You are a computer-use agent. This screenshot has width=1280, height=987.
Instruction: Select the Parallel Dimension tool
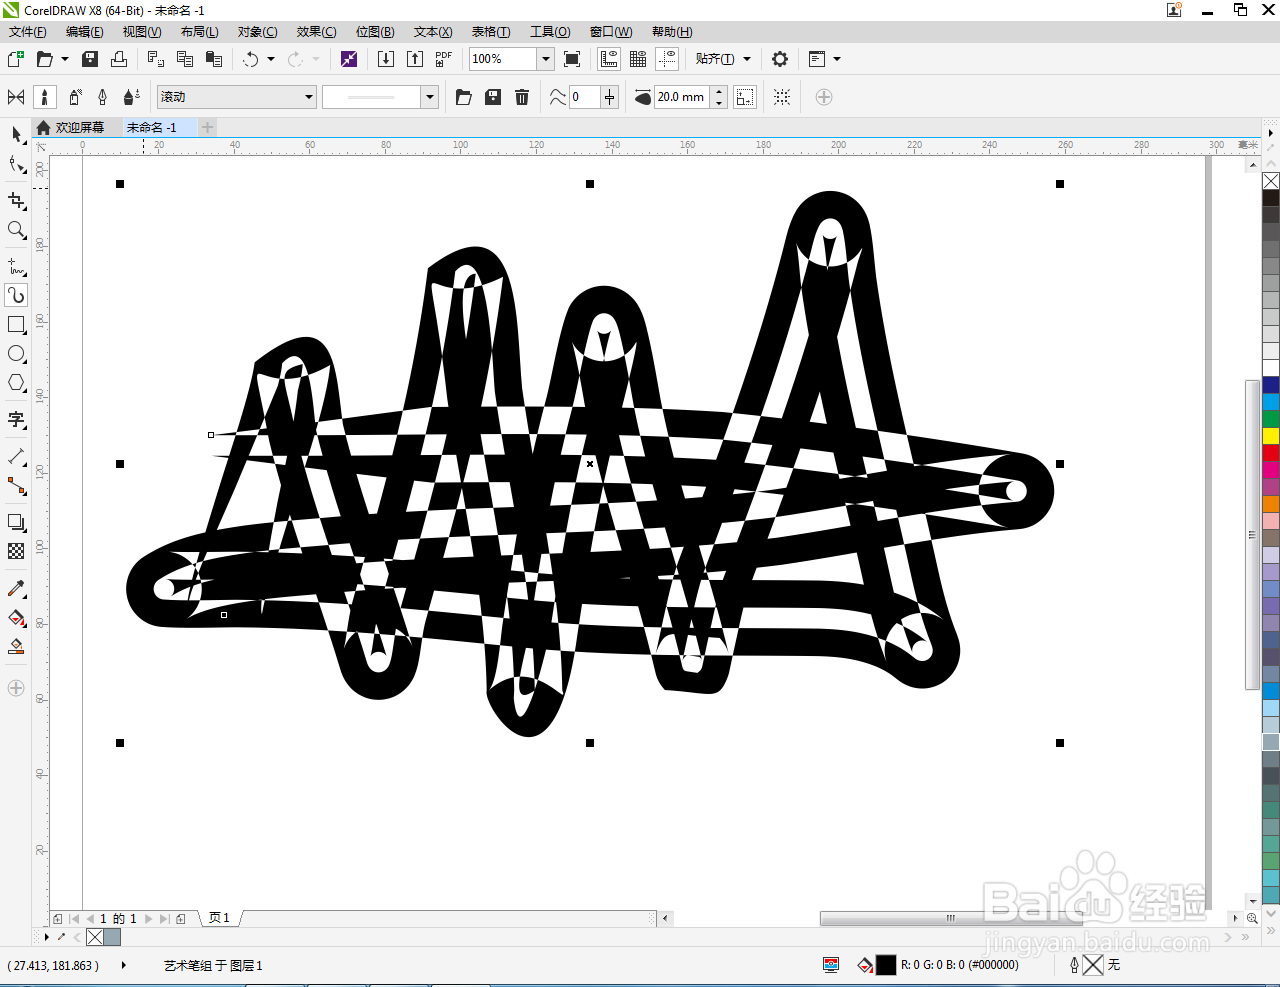[x=16, y=456]
